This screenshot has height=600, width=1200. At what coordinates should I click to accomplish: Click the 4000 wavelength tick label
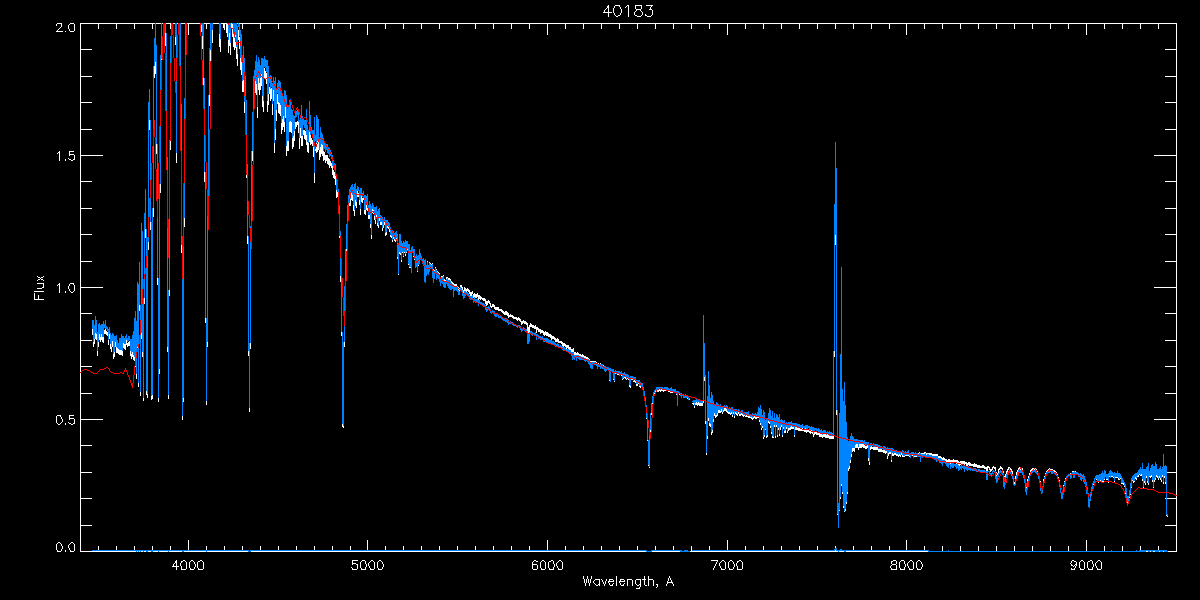[x=187, y=566]
